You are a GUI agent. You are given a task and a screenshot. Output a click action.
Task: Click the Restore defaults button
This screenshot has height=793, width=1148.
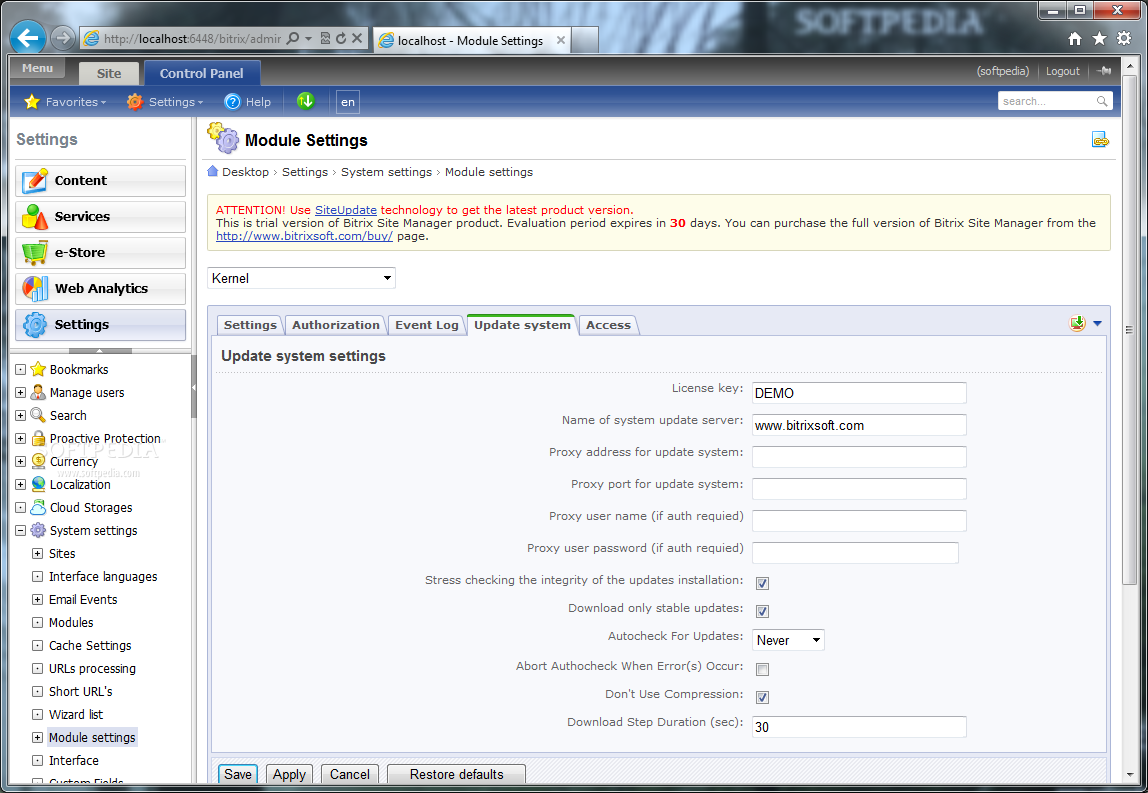[x=456, y=774]
